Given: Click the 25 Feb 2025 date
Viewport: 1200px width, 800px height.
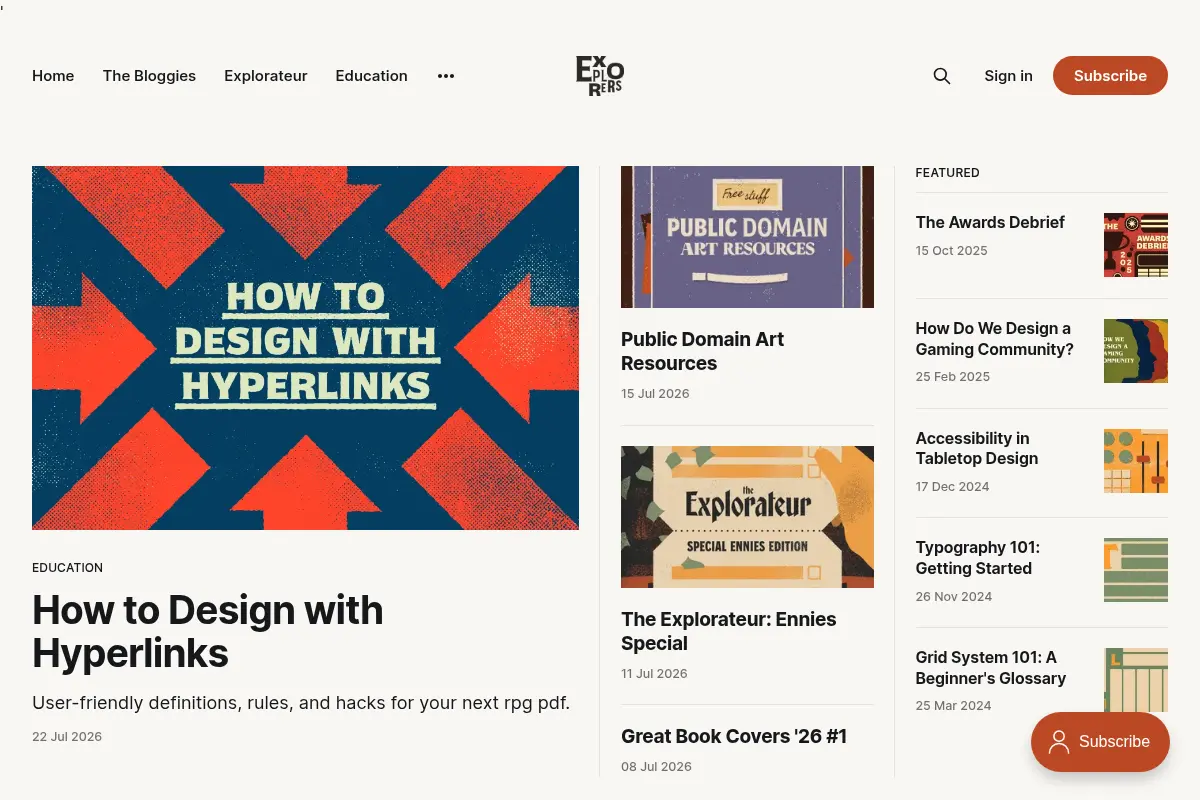Looking at the screenshot, I should [x=952, y=377].
